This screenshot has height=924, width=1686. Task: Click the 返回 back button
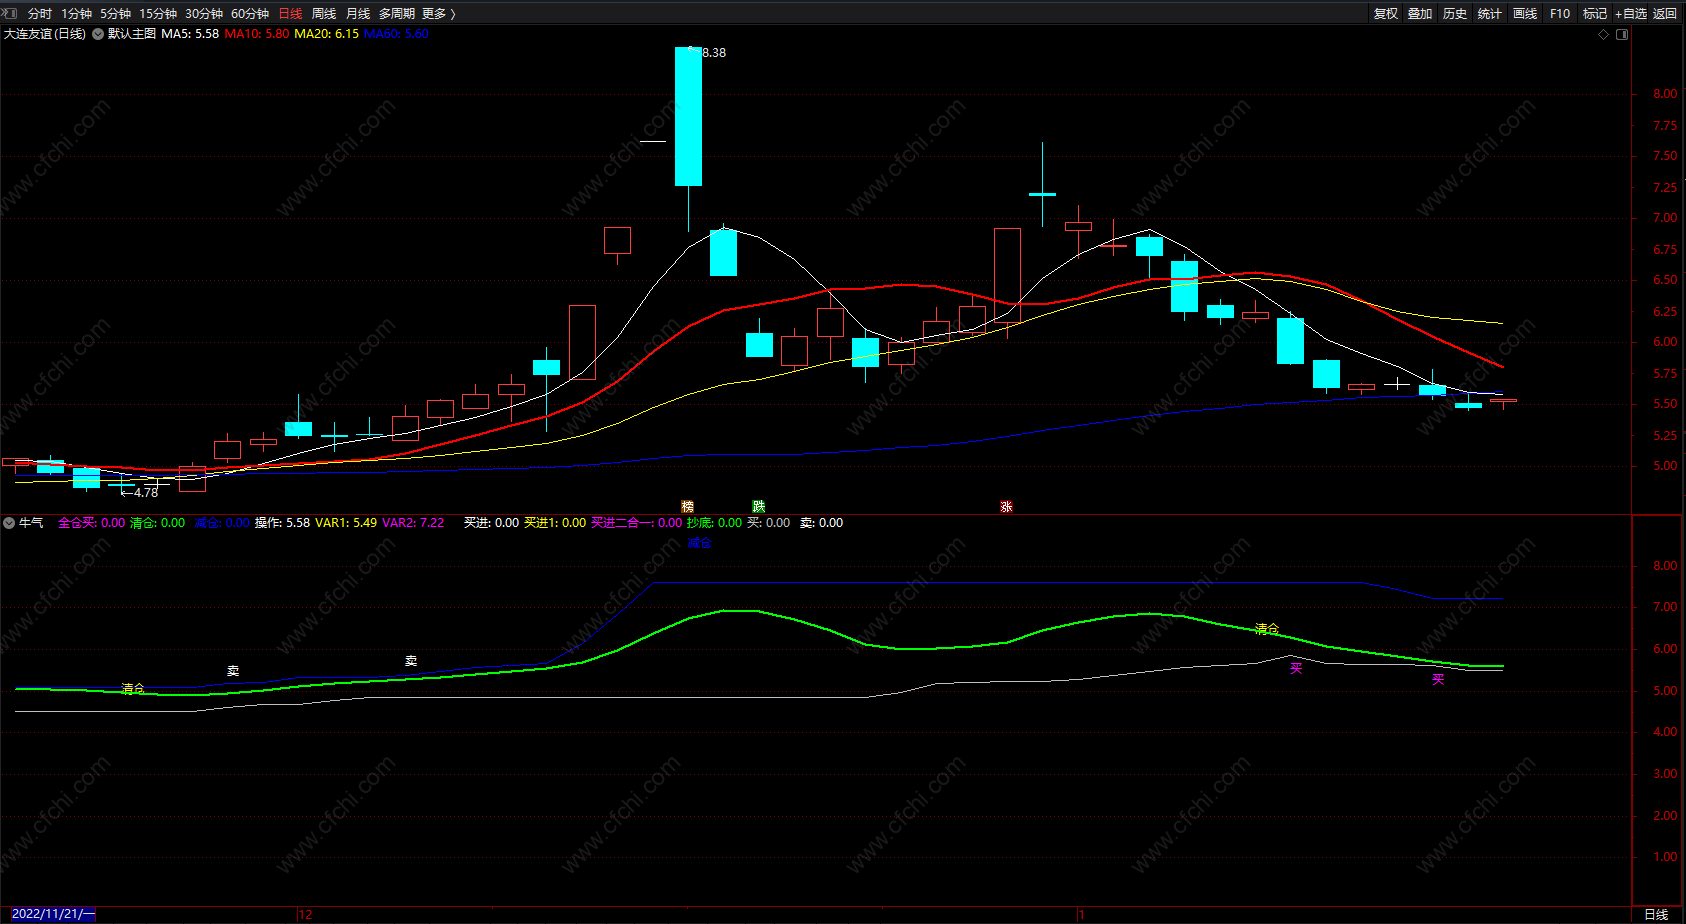1665,14
